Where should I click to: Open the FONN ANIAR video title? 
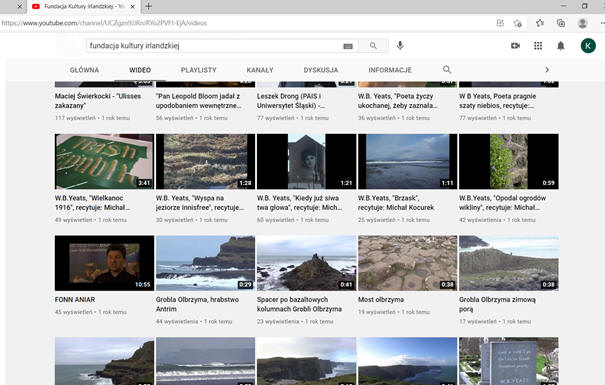[x=75, y=299]
